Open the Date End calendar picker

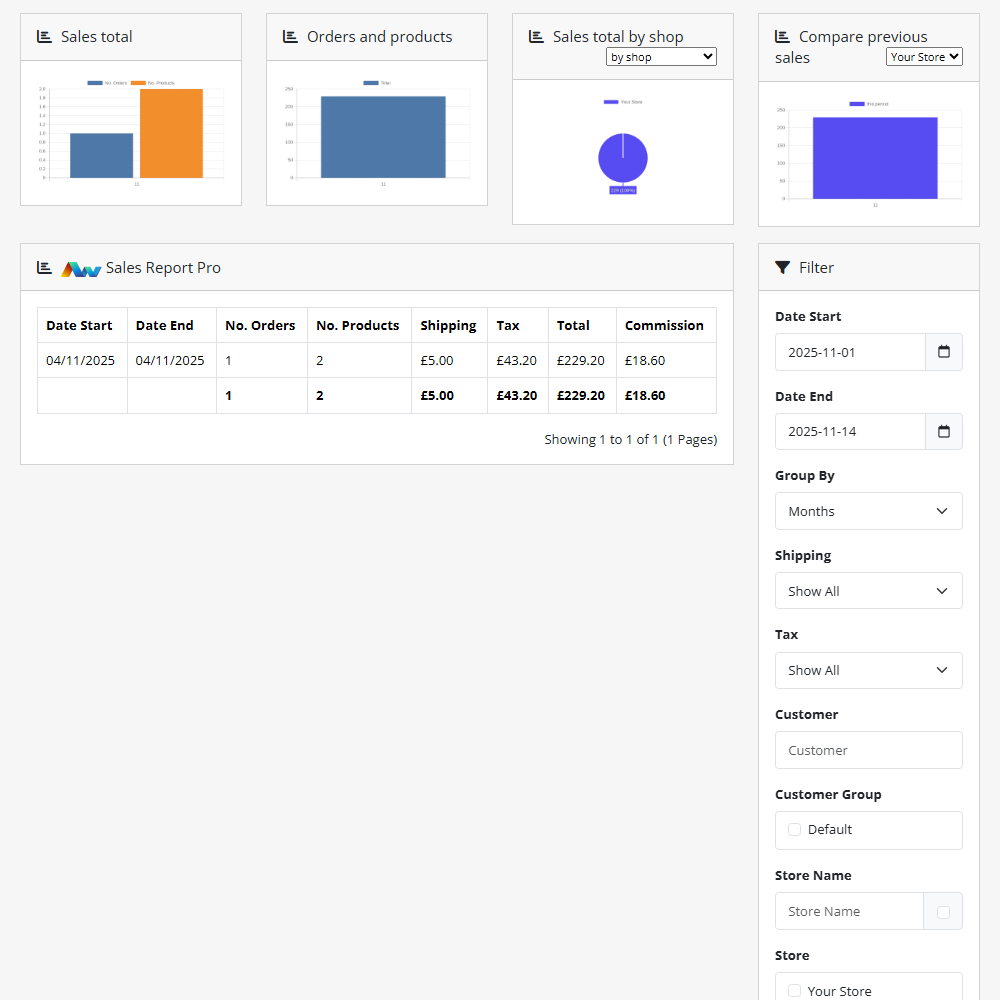click(943, 431)
